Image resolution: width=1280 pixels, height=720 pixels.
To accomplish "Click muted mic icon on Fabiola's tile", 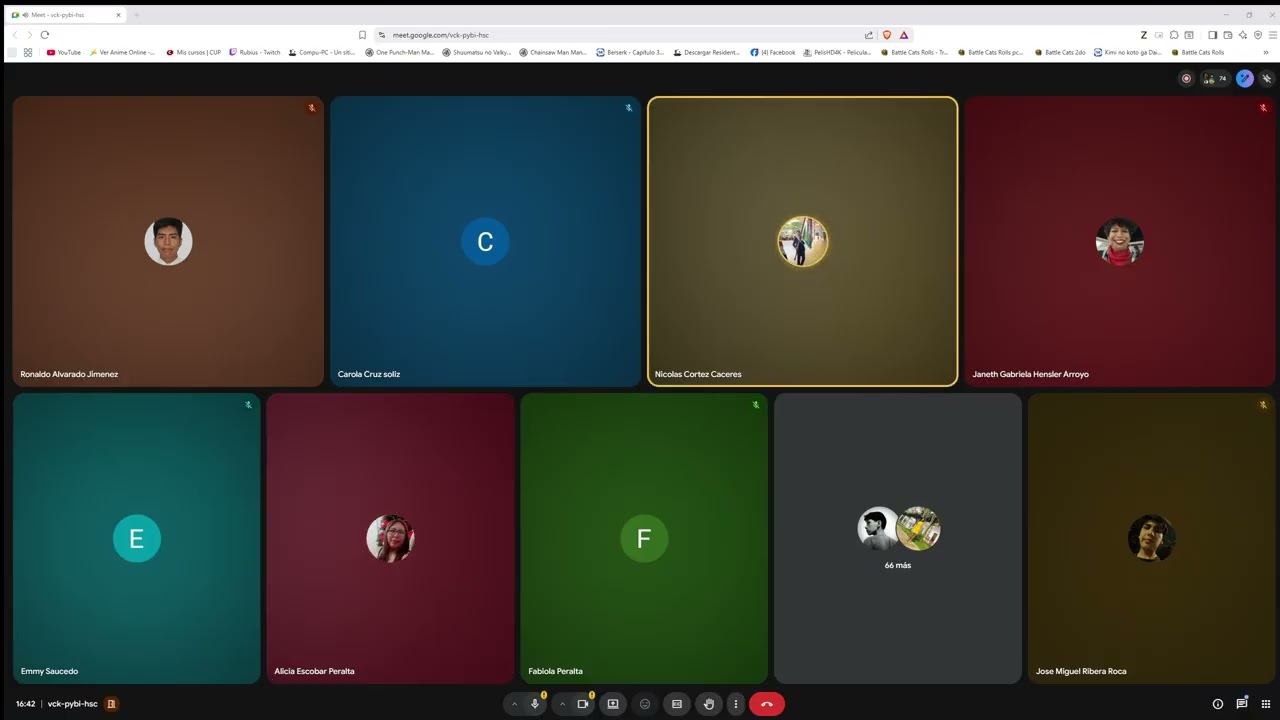I will (x=755, y=405).
